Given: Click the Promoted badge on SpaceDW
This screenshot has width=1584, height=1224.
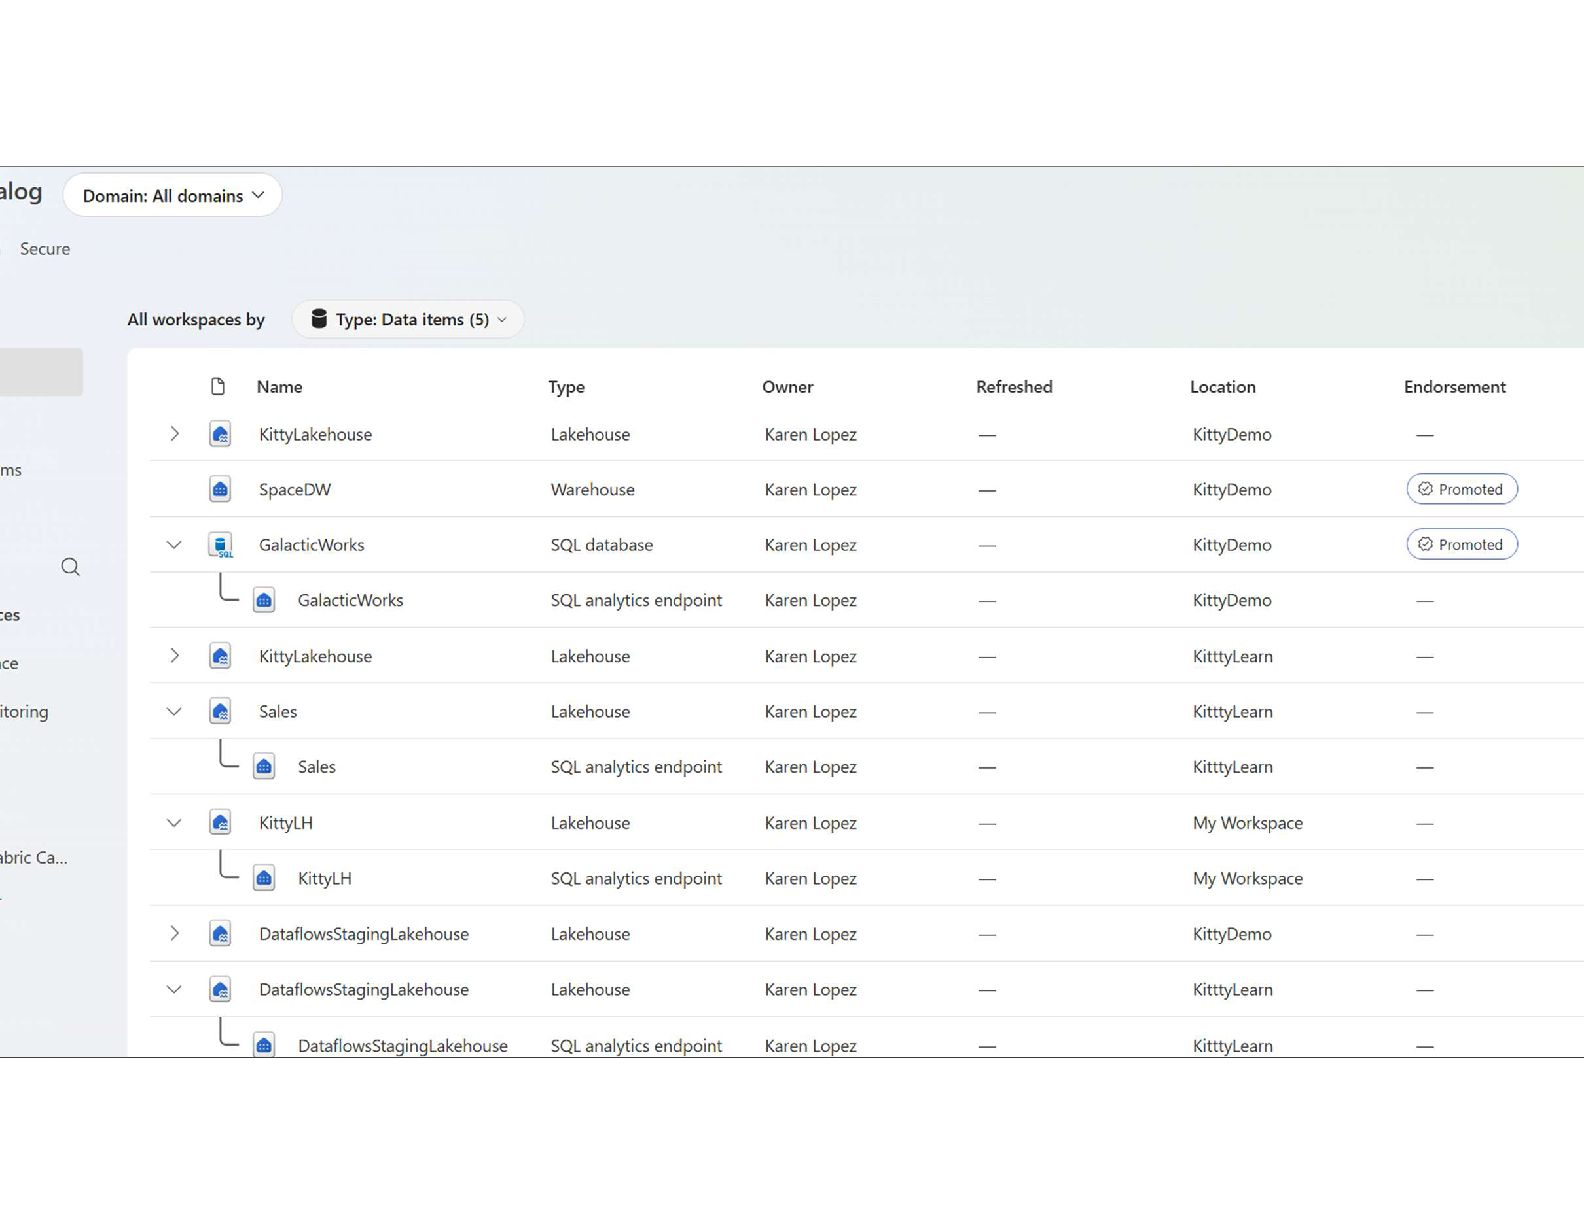Looking at the screenshot, I should point(1462,489).
